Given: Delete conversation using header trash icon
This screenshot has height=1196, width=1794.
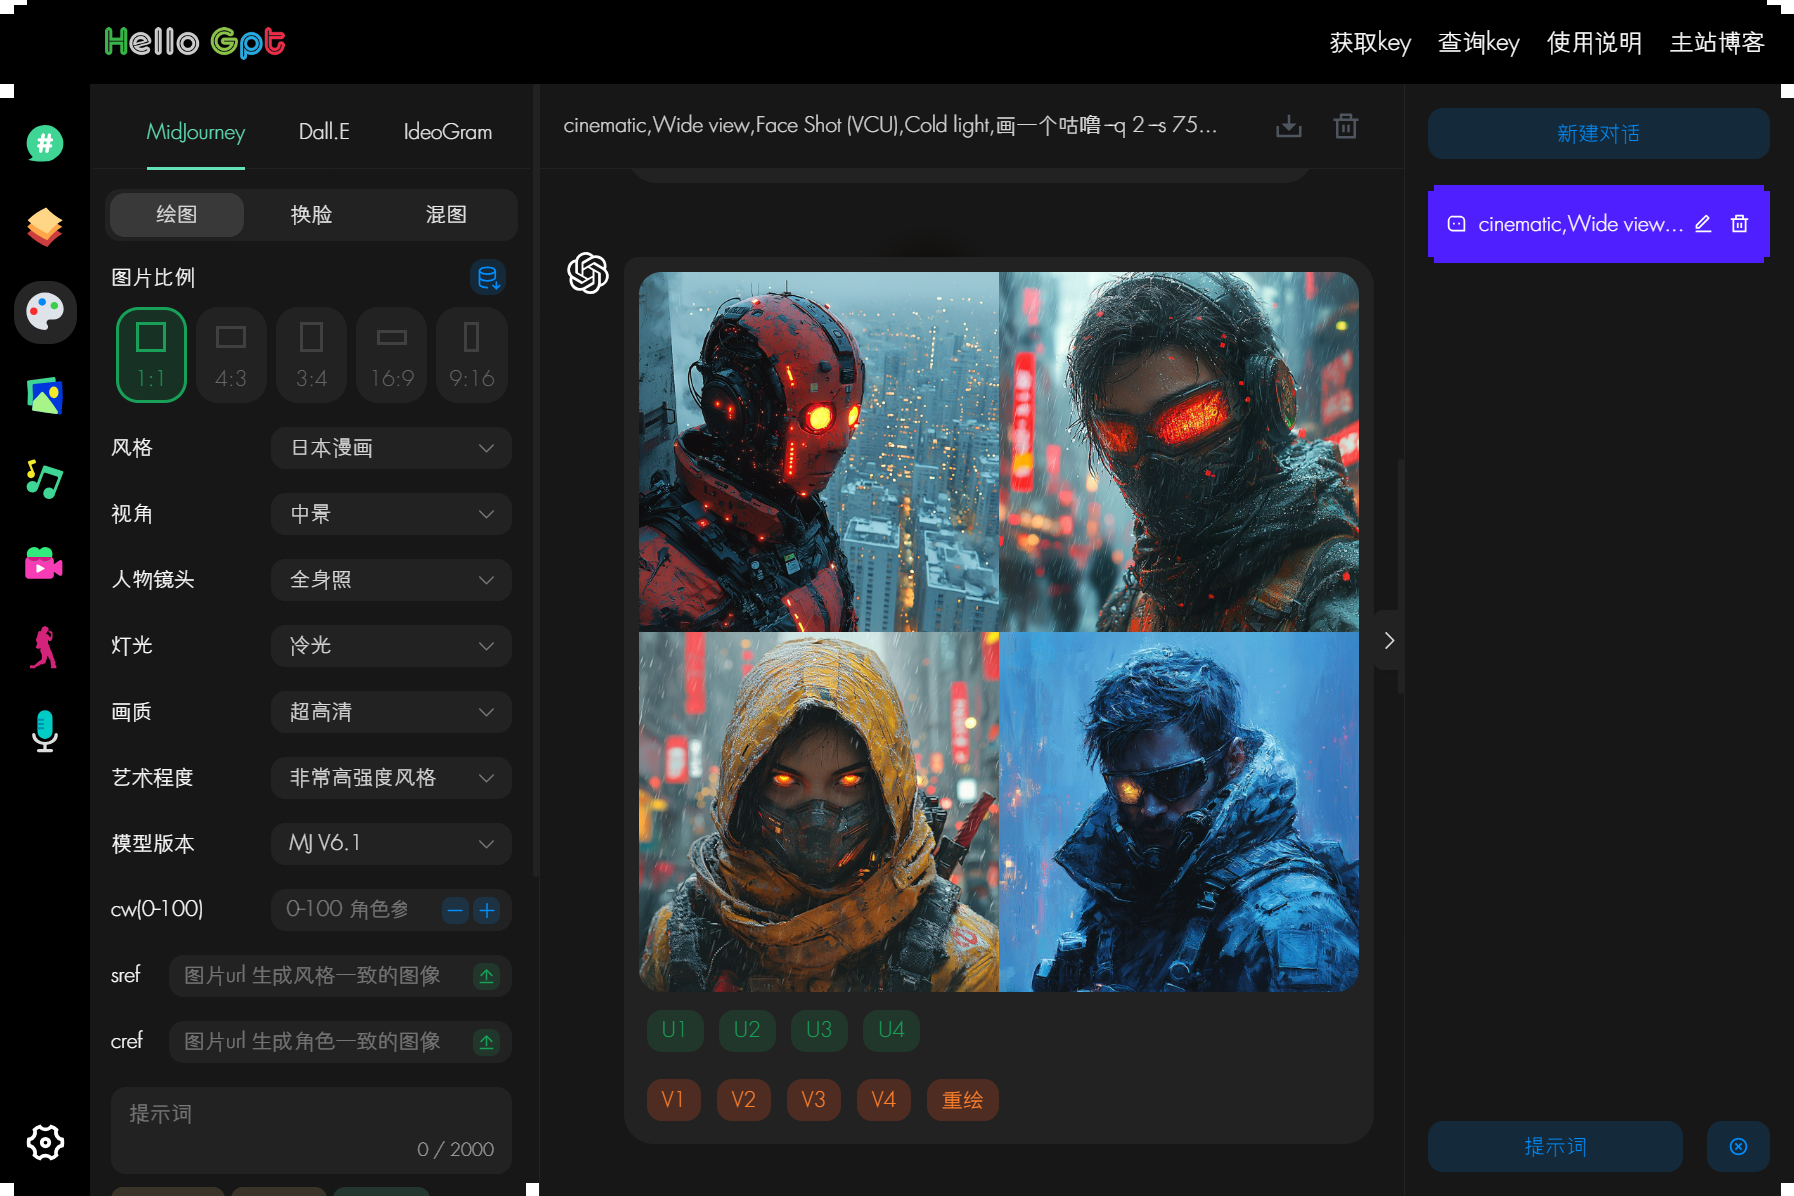Looking at the screenshot, I should tap(1346, 126).
